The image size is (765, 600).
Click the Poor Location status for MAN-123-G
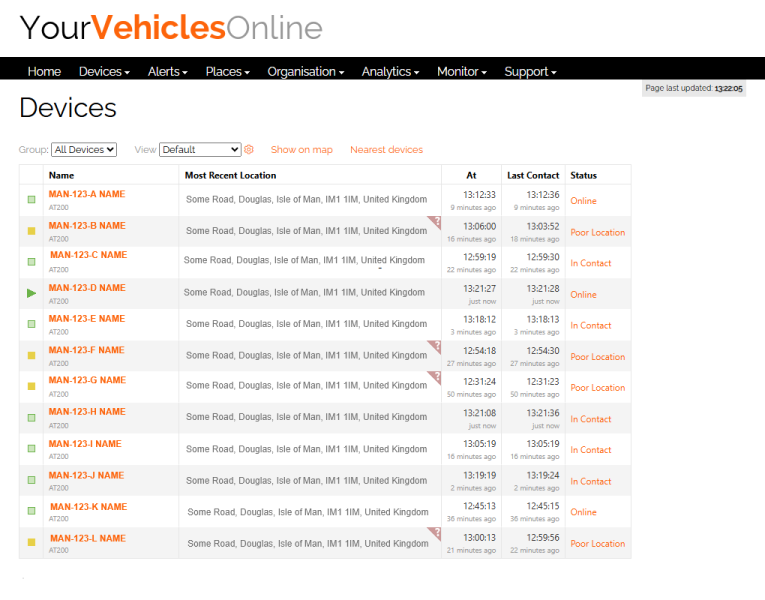coord(597,388)
